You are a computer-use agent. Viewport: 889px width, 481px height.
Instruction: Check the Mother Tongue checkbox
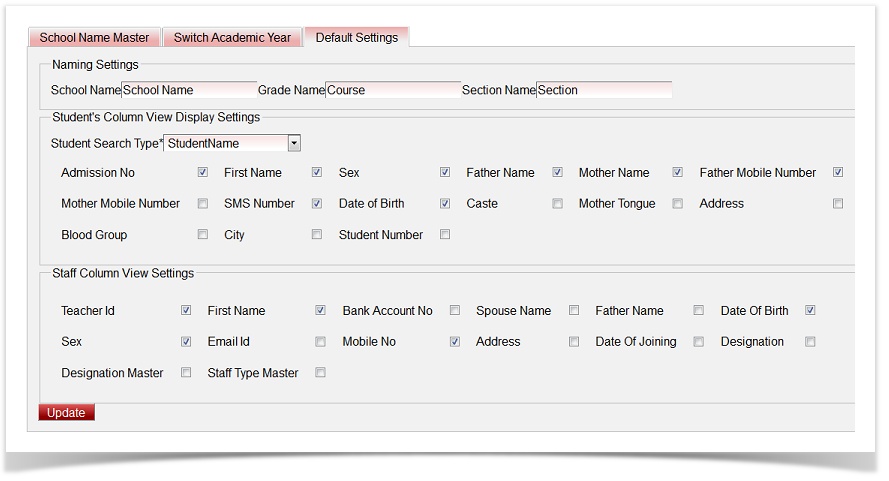[x=677, y=203]
